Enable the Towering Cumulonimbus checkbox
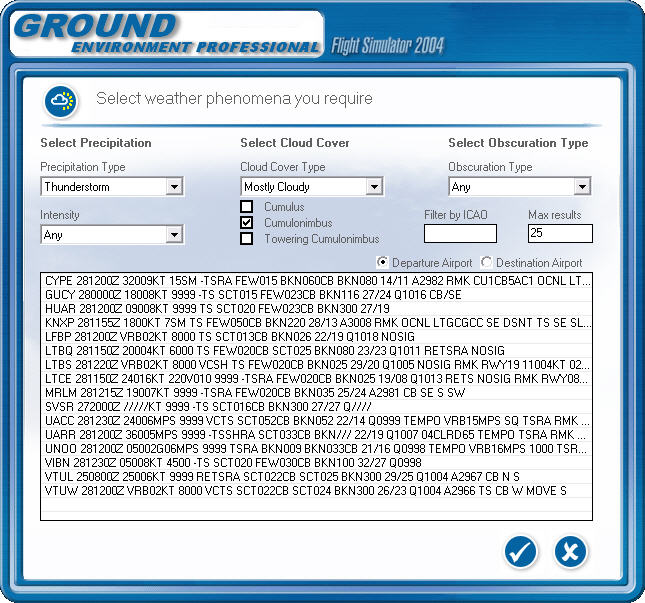The image size is (645, 603). click(x=246, y=239)
